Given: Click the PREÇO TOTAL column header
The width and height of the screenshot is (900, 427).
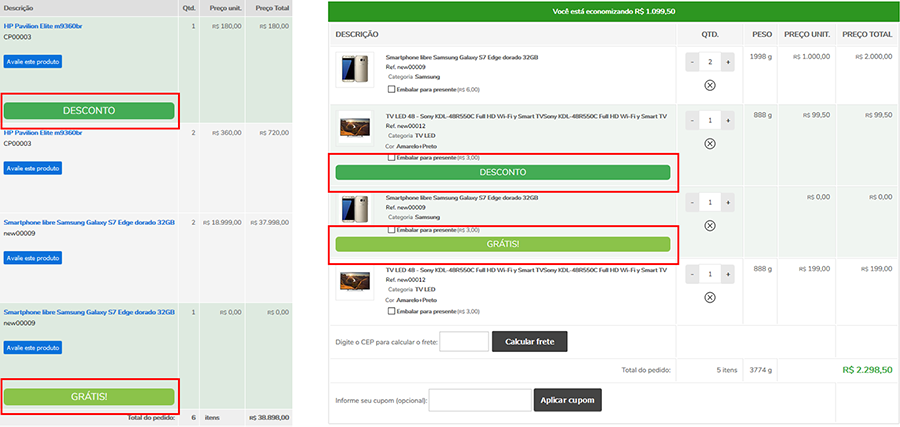Looking at the screenshot, I should [867, 34].
